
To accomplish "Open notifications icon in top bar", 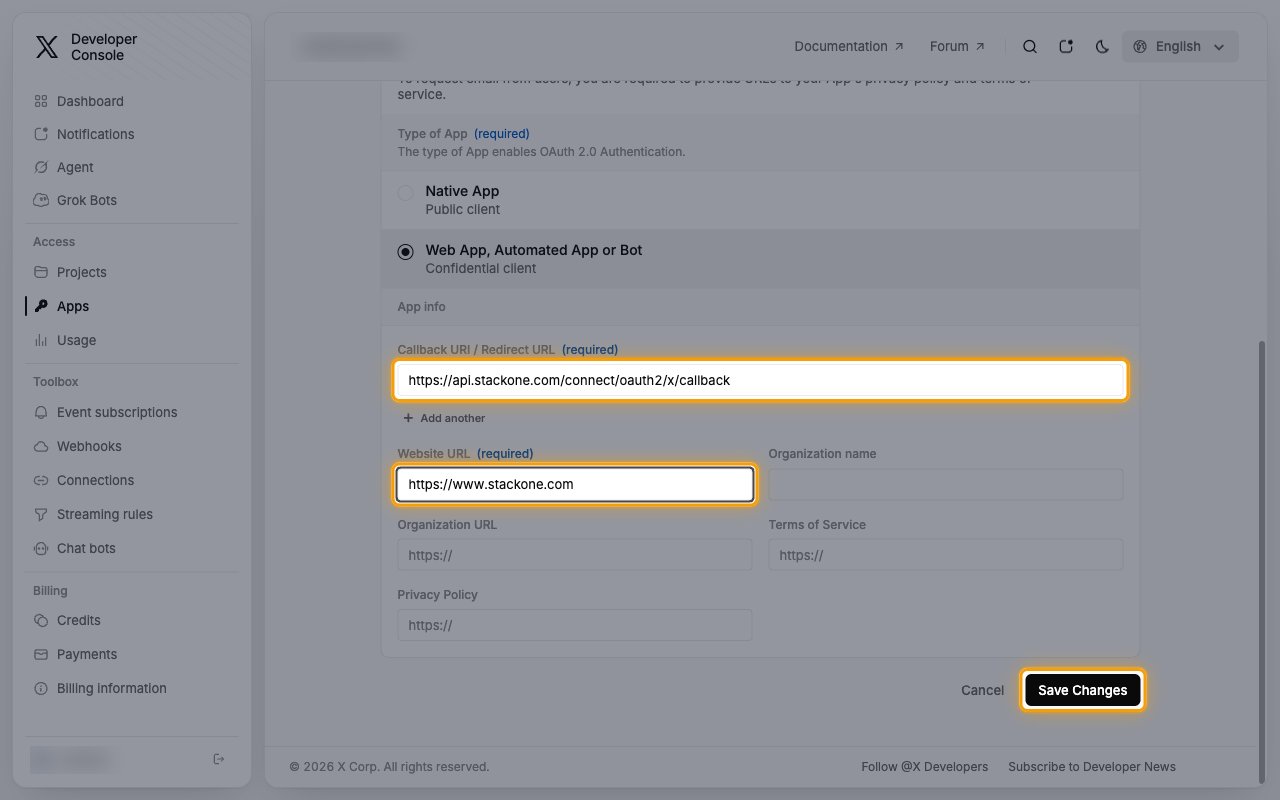I will 1066,46.
